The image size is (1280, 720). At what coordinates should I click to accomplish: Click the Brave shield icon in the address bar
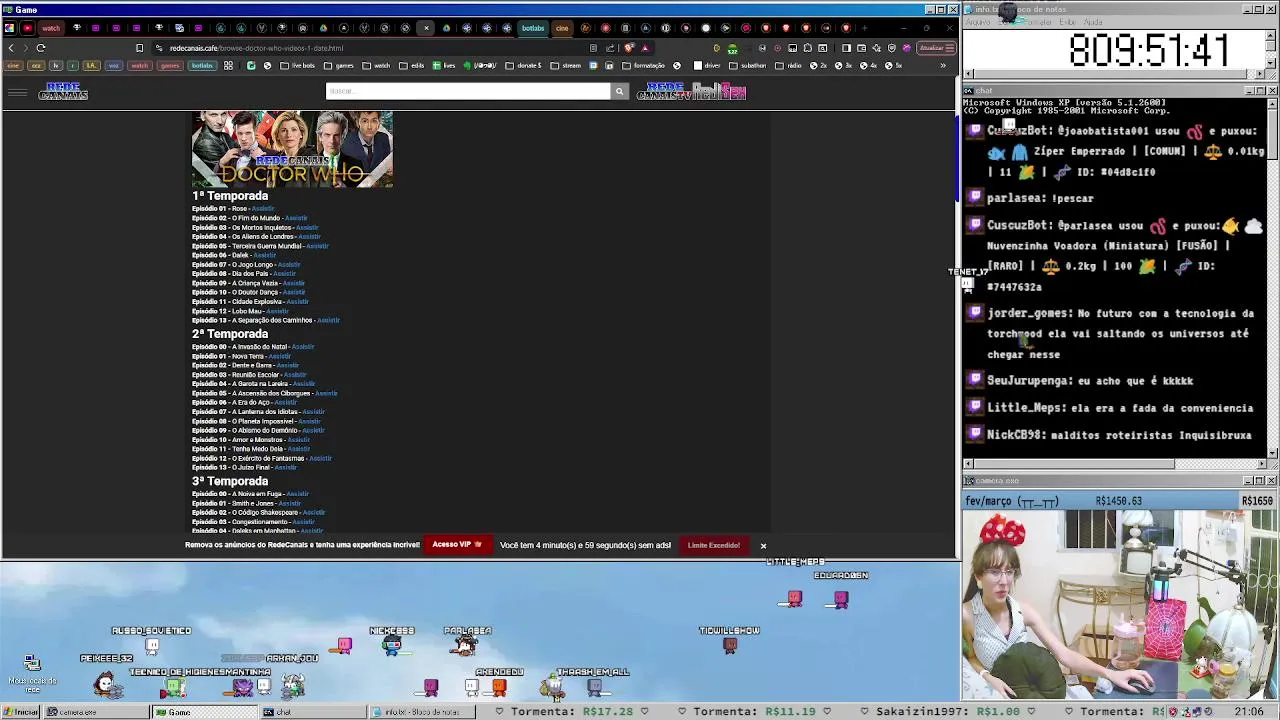(x=629, y=48)
